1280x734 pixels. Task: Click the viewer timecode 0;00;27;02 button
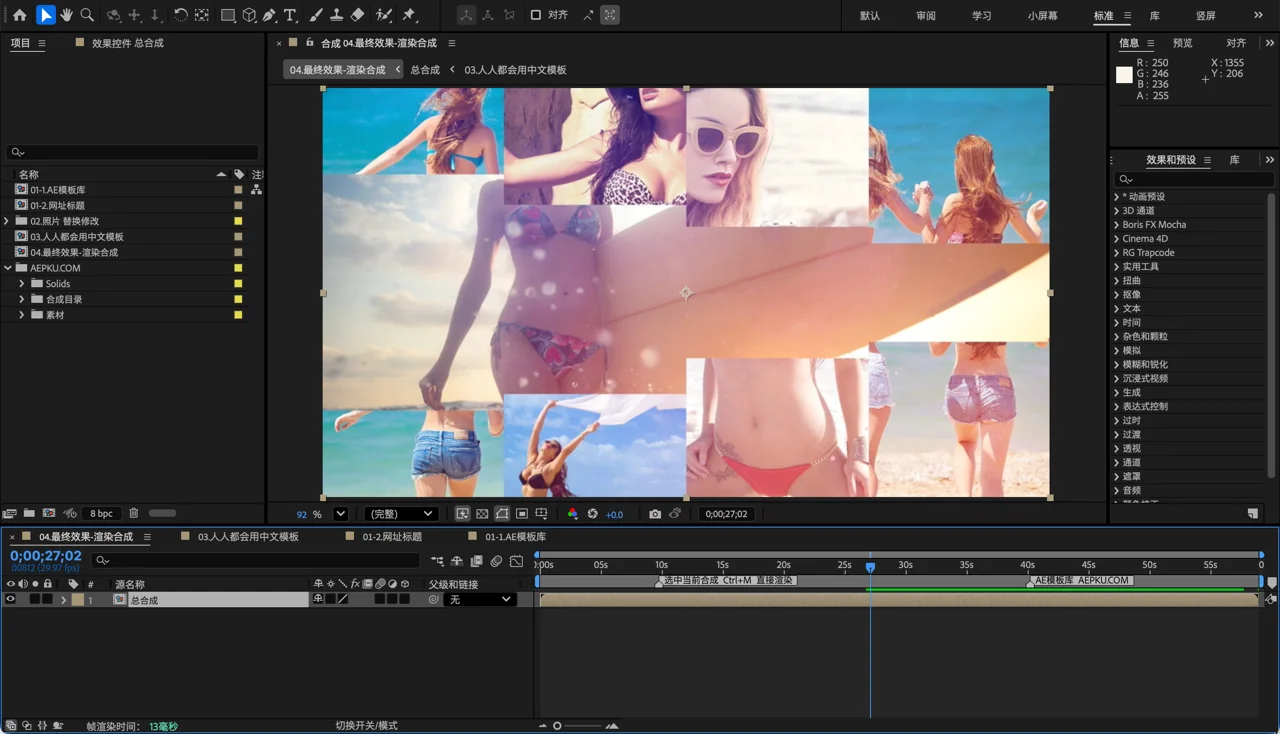point(727,514)
